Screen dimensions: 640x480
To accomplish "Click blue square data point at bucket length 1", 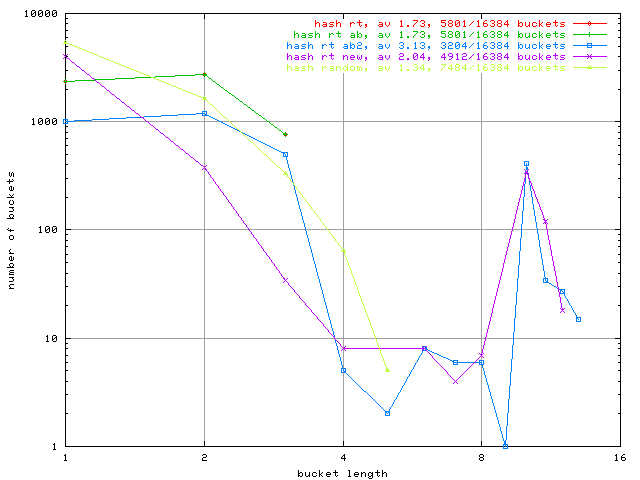I will tap(66, 122).
